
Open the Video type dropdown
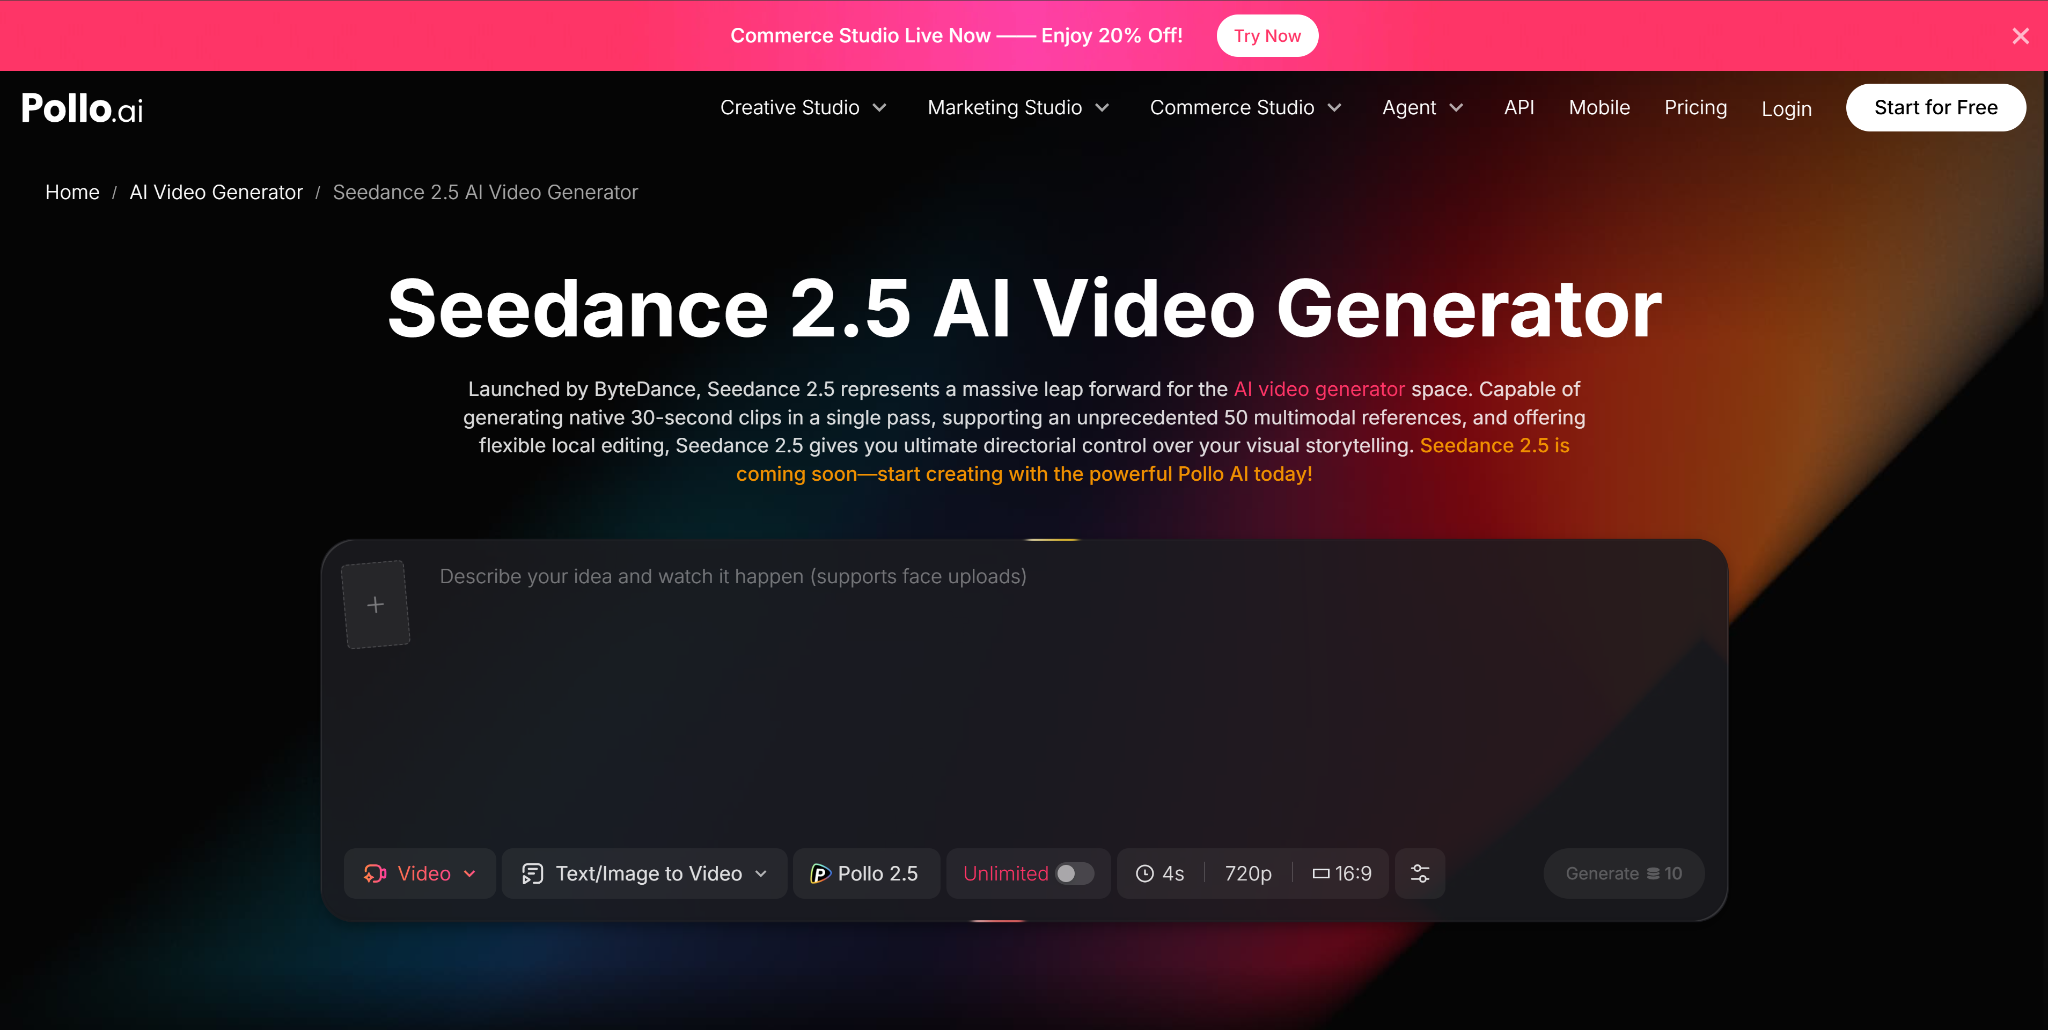click(420, 873)
